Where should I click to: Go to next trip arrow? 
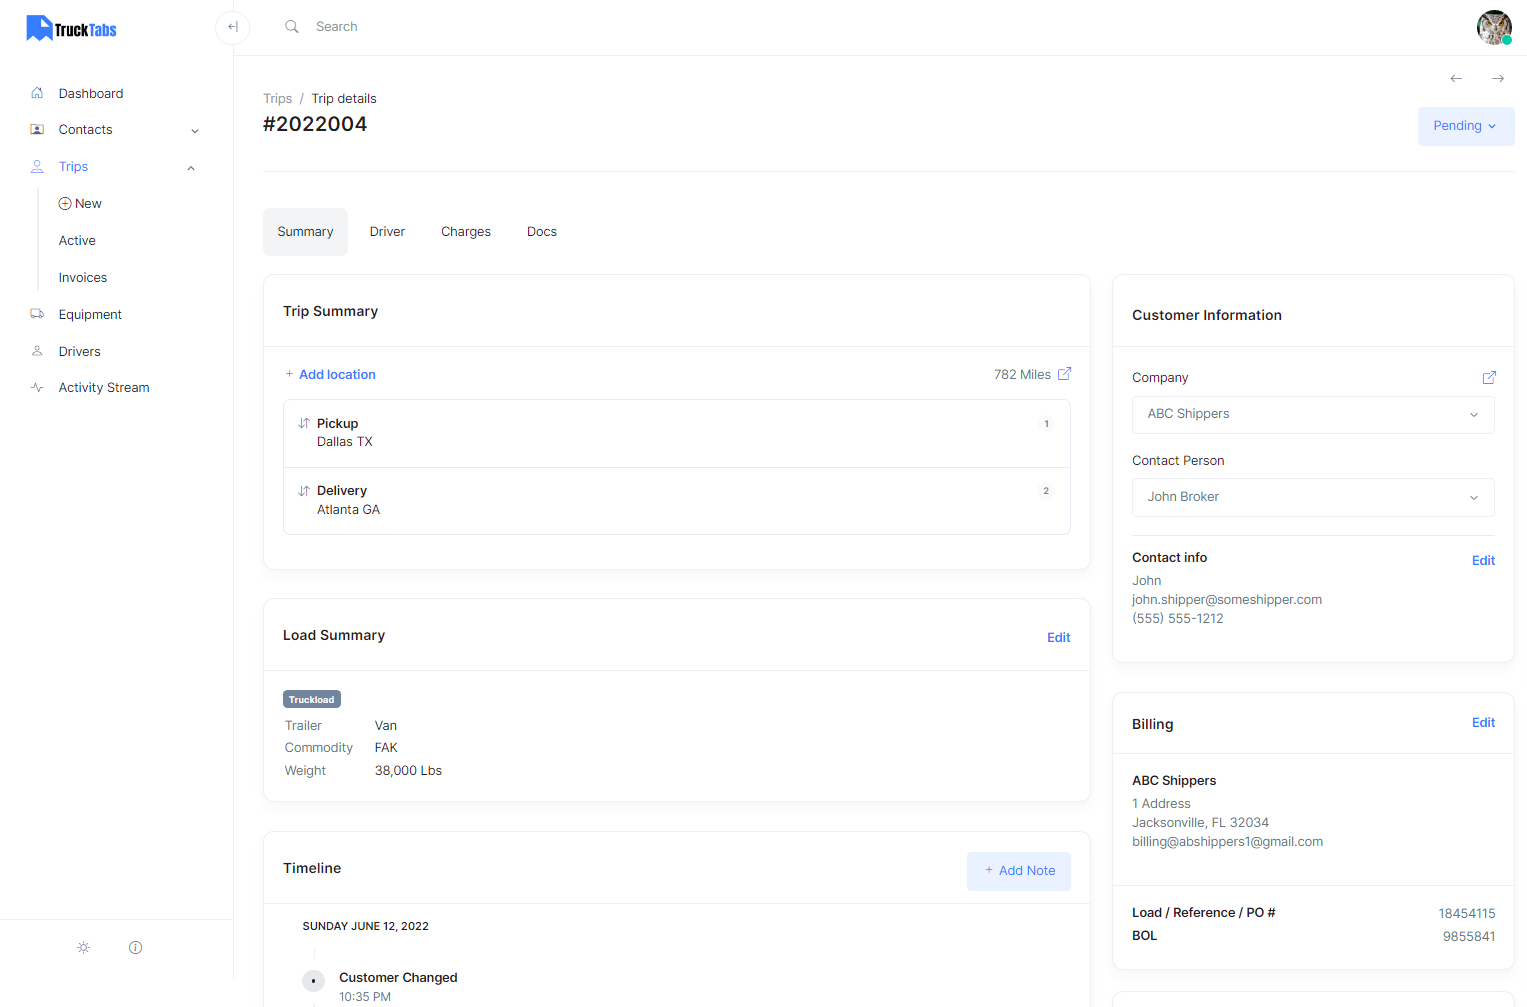pos(1497,79)
